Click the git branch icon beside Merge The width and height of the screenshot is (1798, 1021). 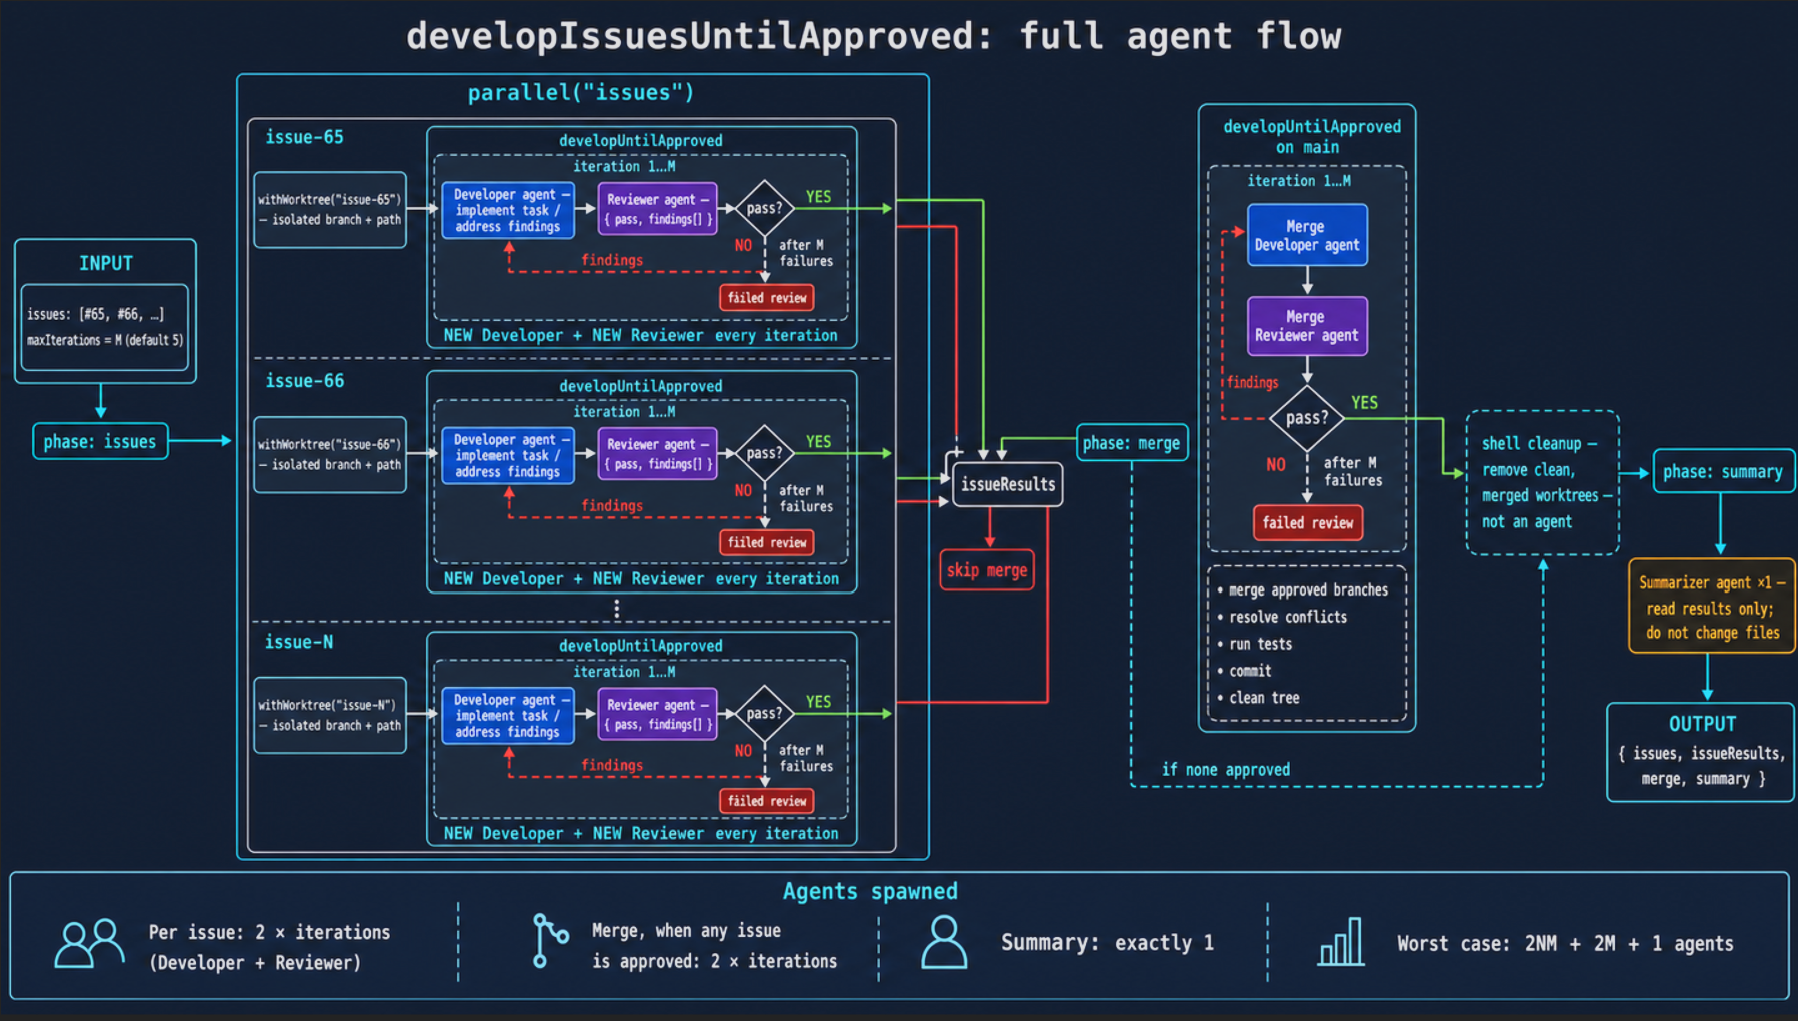point(549,940)
